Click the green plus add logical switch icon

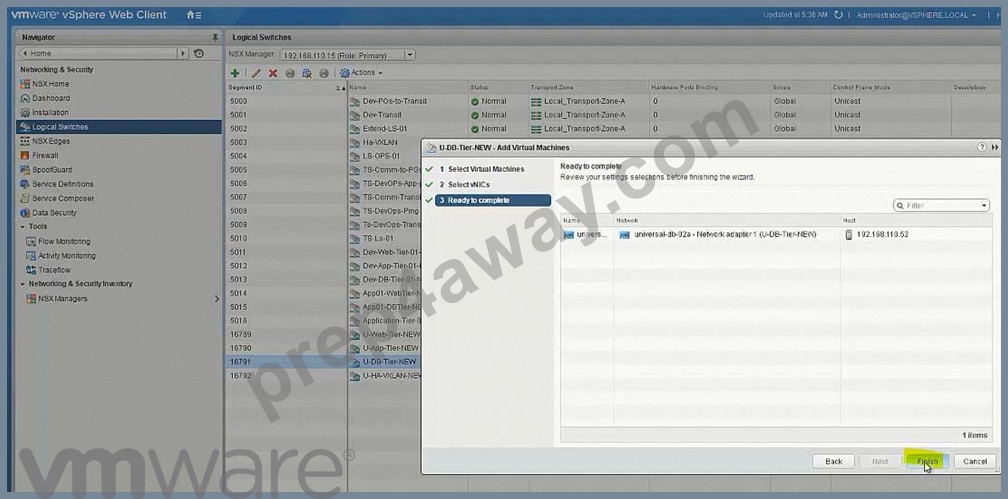[x=235, y=73]
